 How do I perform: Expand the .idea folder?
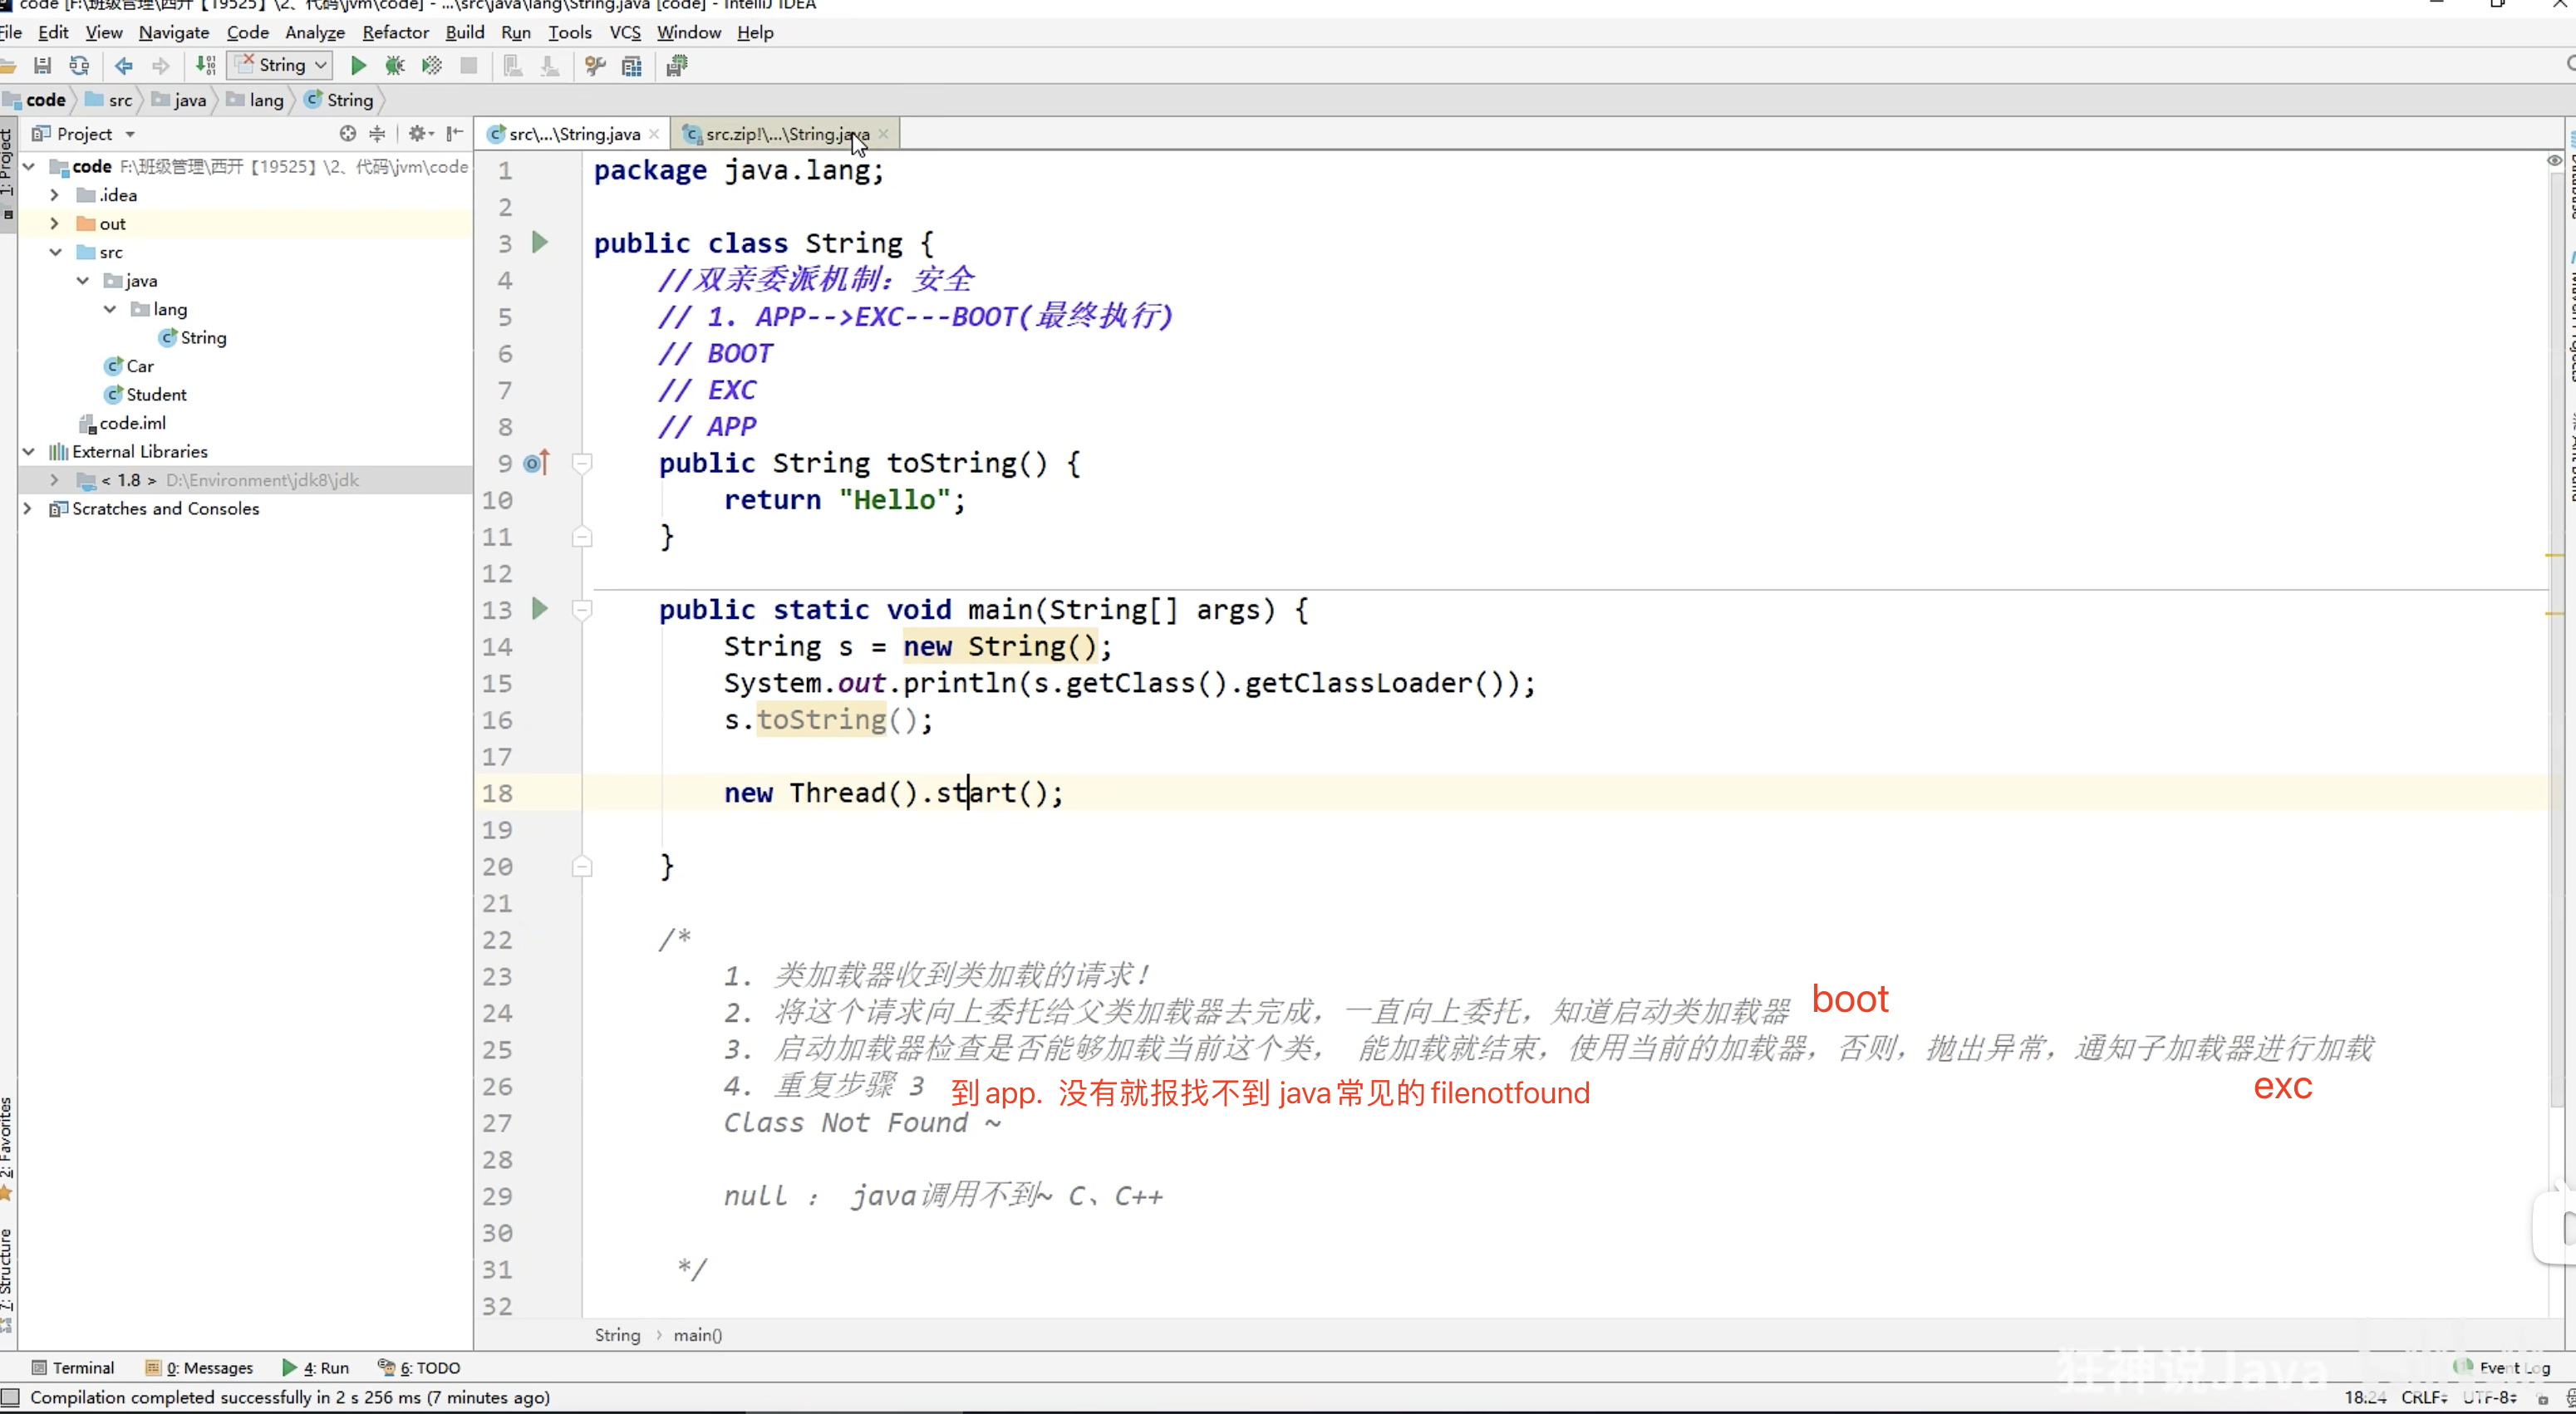(x=55, y=195)
